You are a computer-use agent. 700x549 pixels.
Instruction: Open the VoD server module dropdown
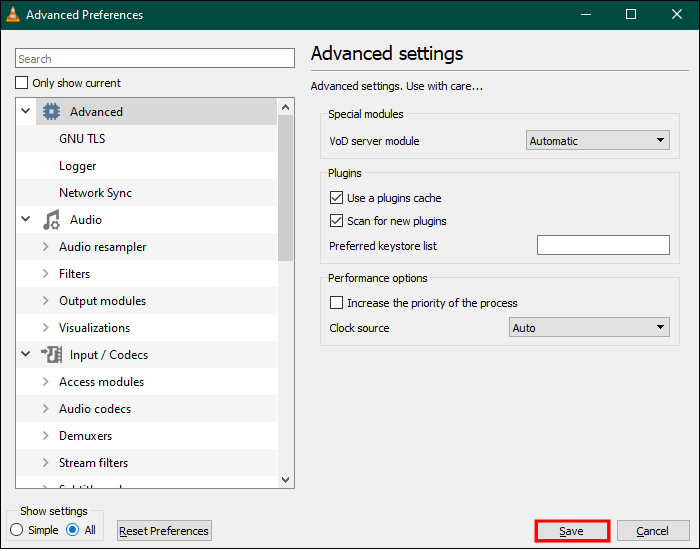point(598,141)
